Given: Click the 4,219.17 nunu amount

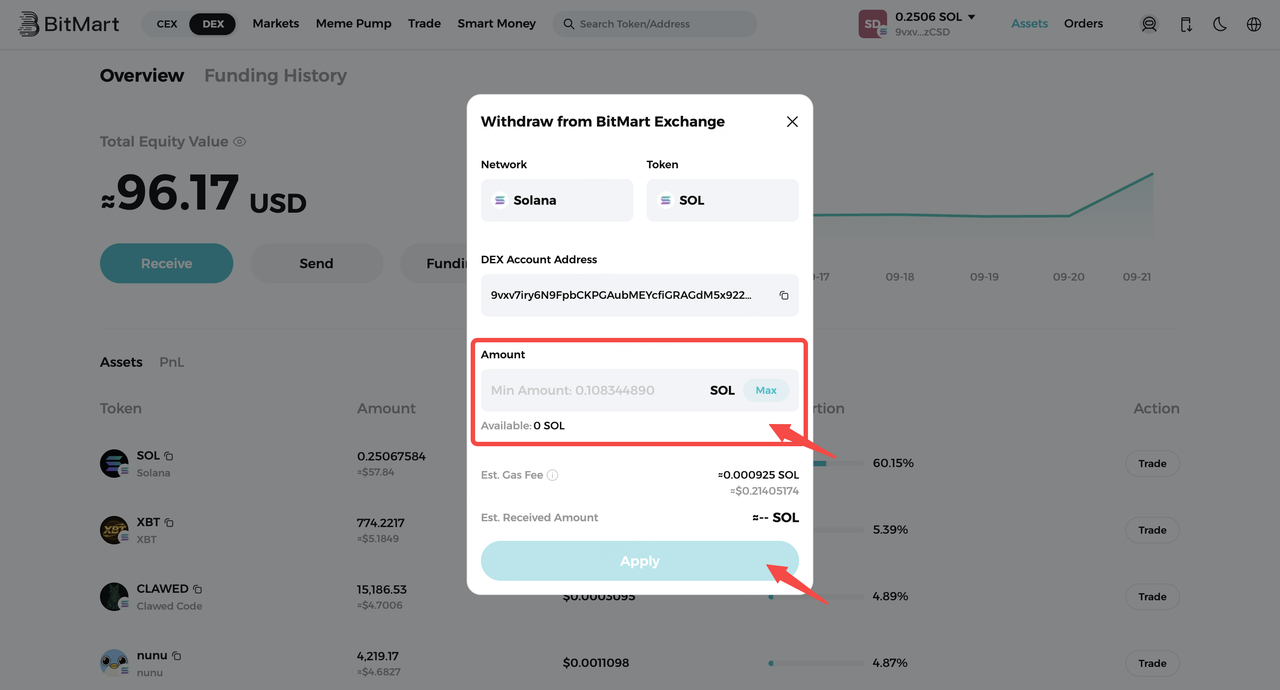Looking at the screenshot, I should [x=378, y=656].
